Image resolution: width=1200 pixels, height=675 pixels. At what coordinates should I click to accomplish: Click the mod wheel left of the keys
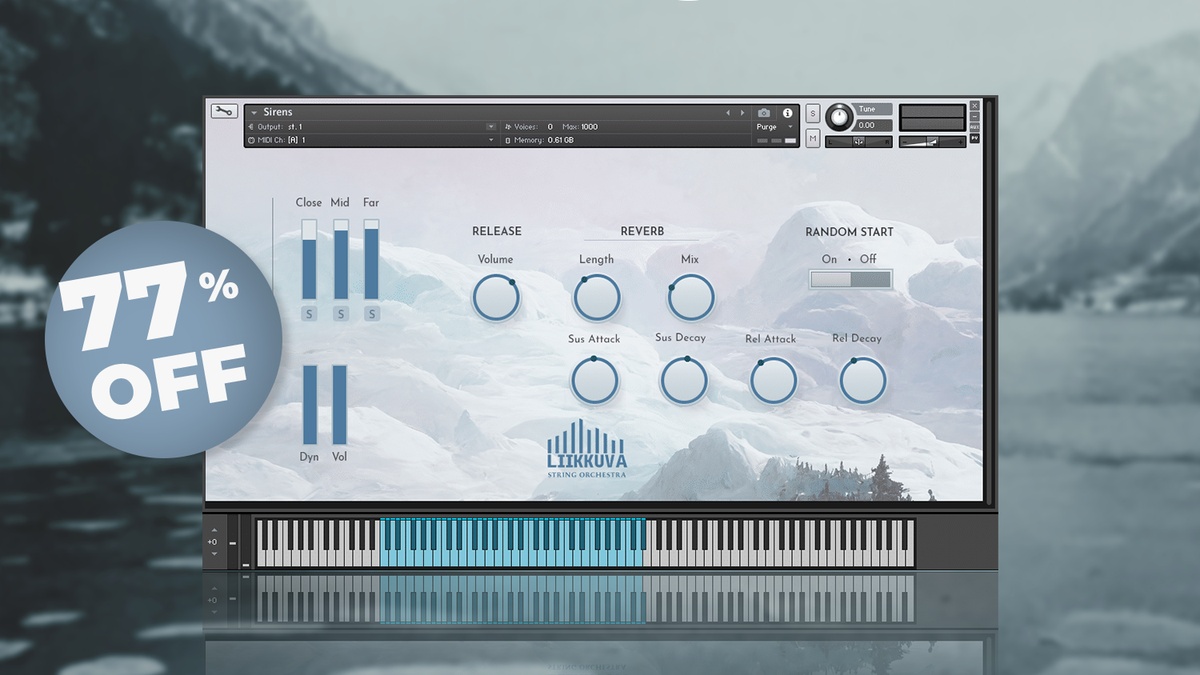click(x=246, y=543)
